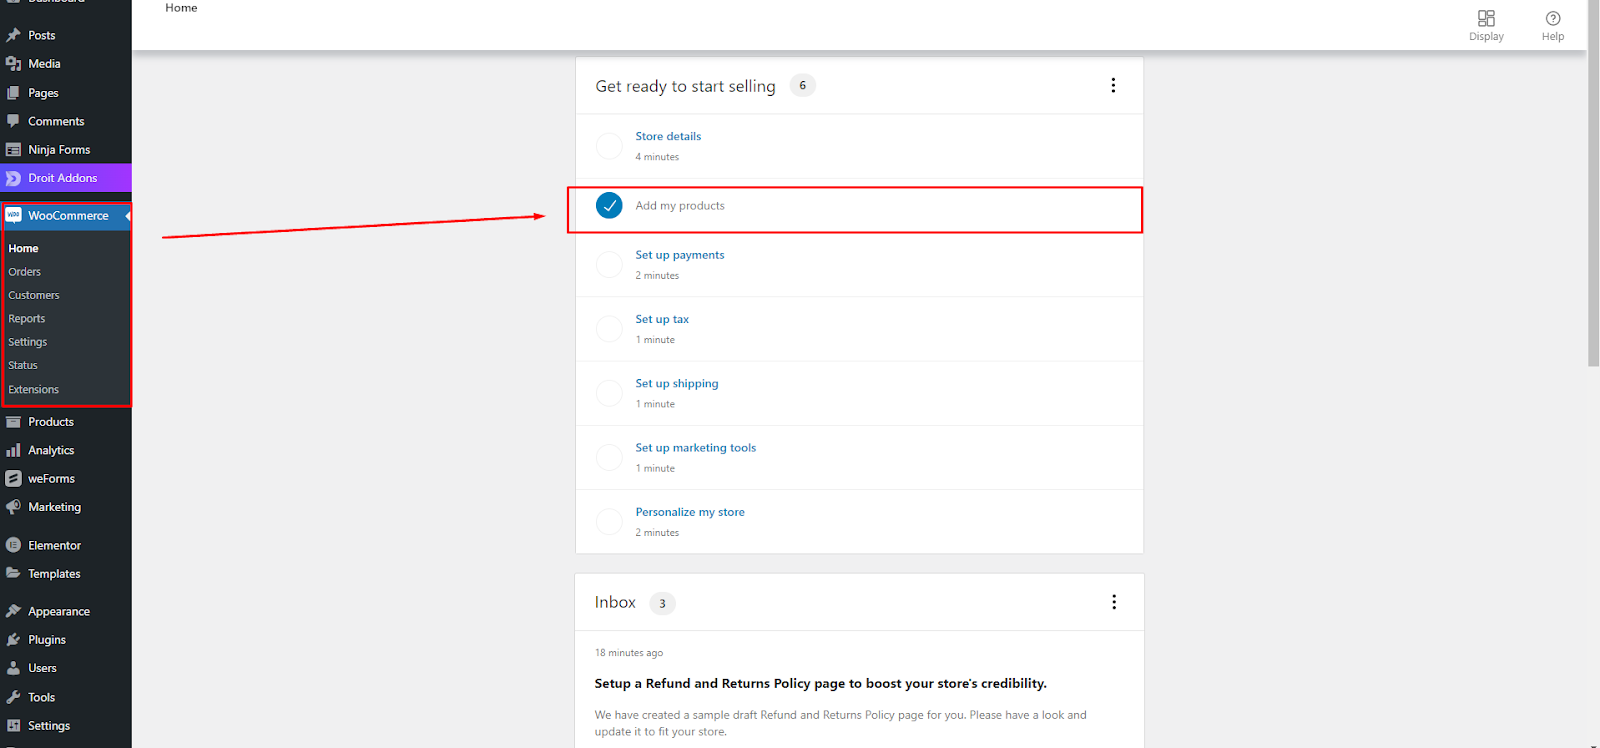Open the setup task list options menu

click(1113, 86)
